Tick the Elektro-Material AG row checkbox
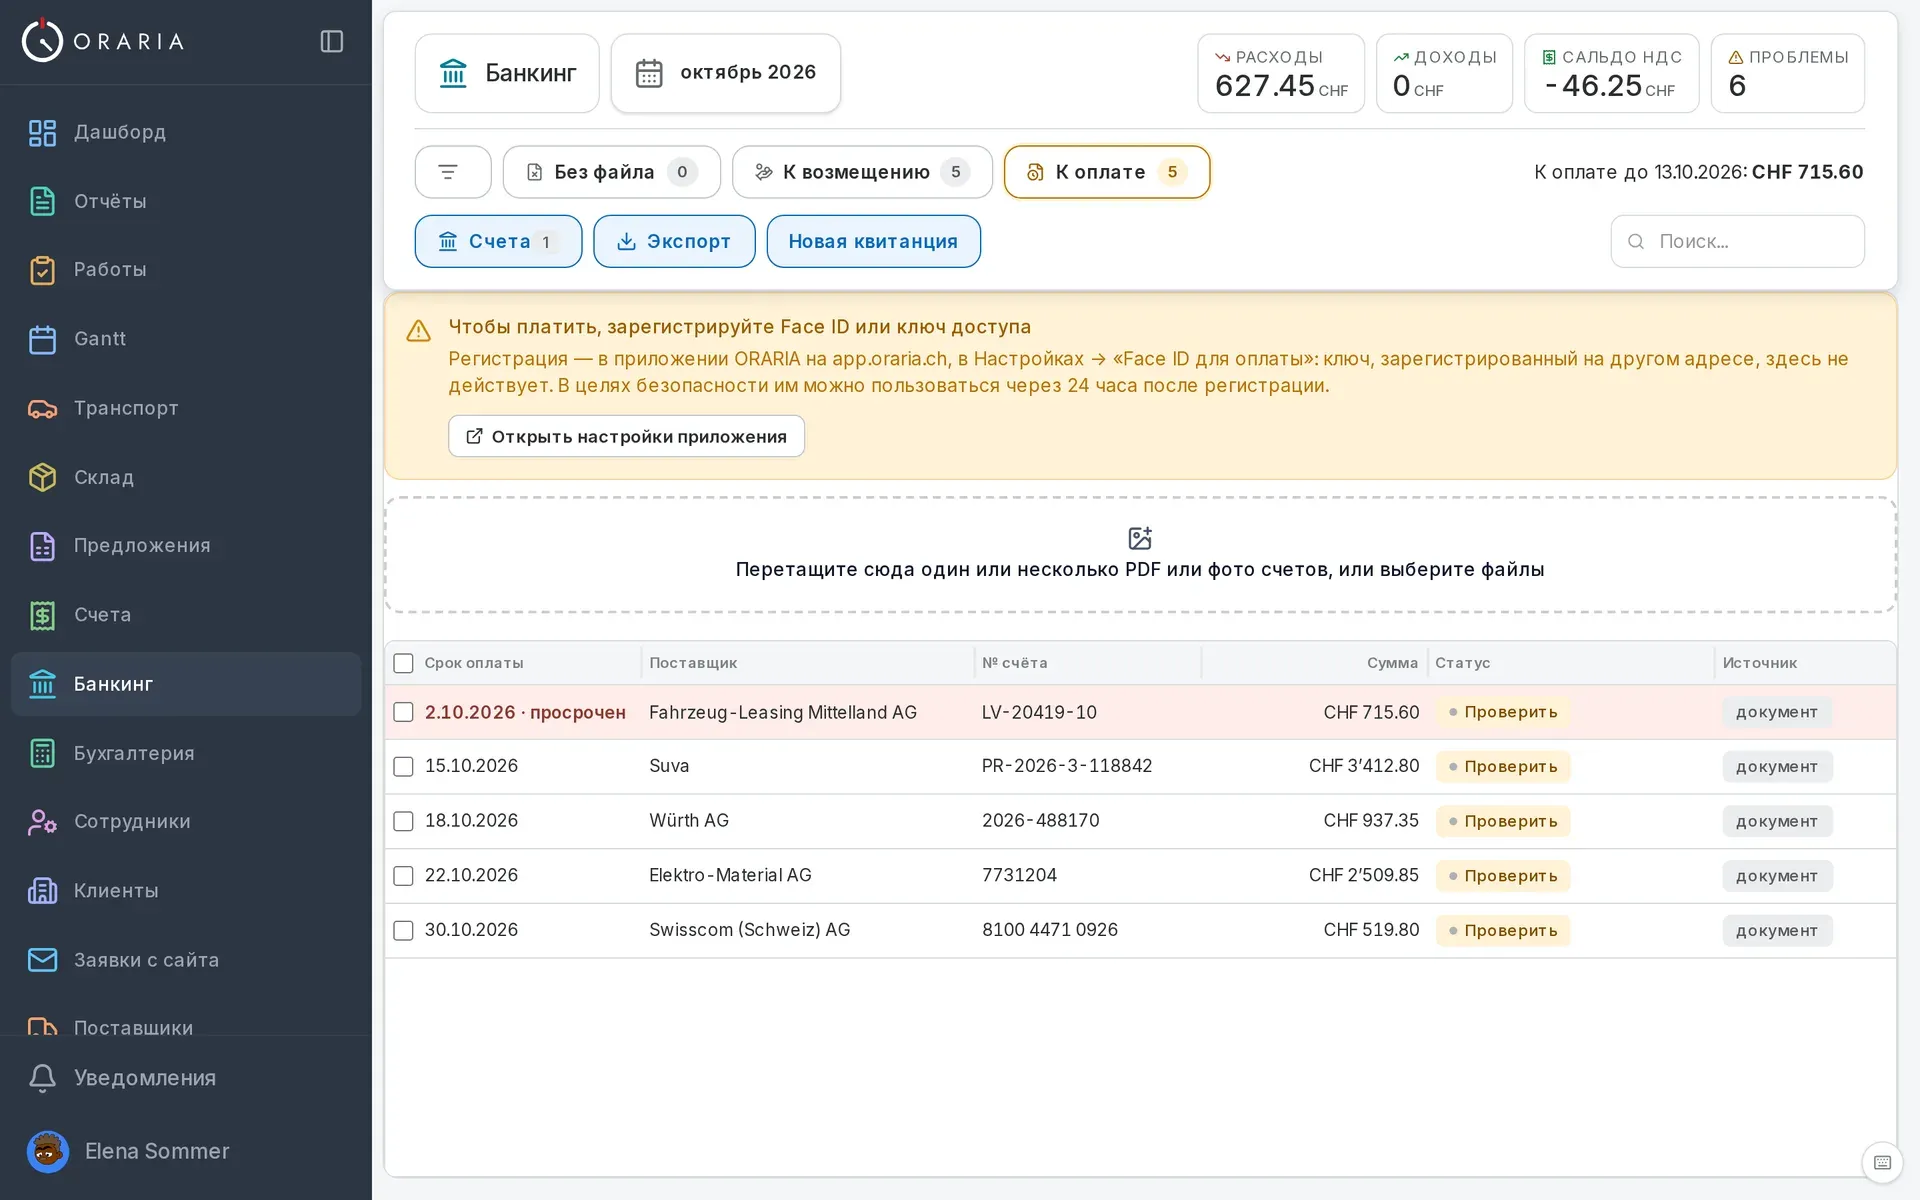Screen dimensions: 1920x1200 tap(403, 876)
